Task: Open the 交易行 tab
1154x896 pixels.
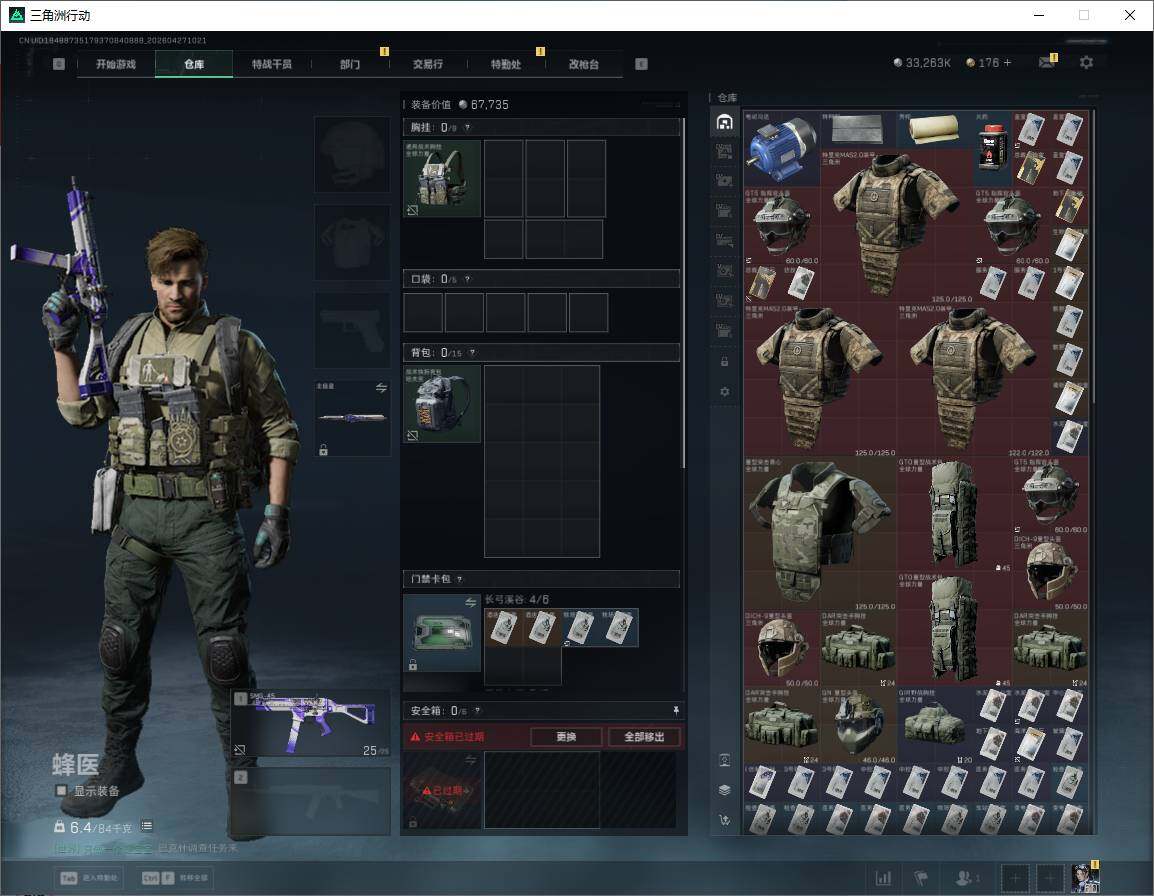Action: pos(428,64)
